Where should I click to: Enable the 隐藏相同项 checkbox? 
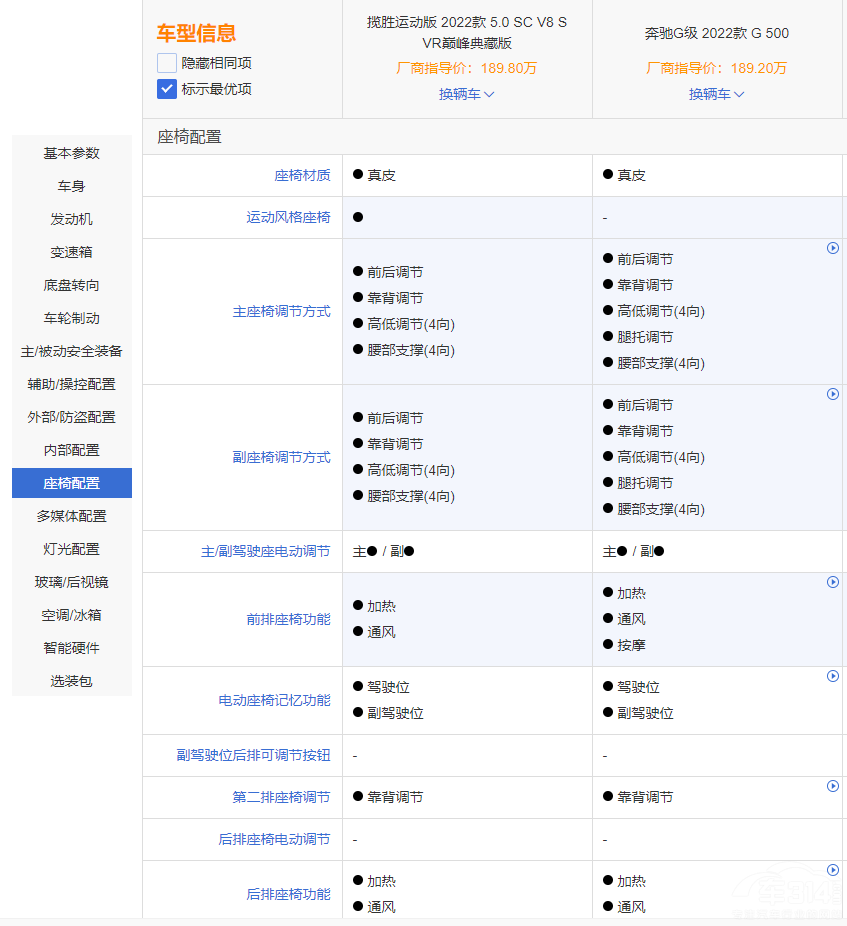point(165,62)
